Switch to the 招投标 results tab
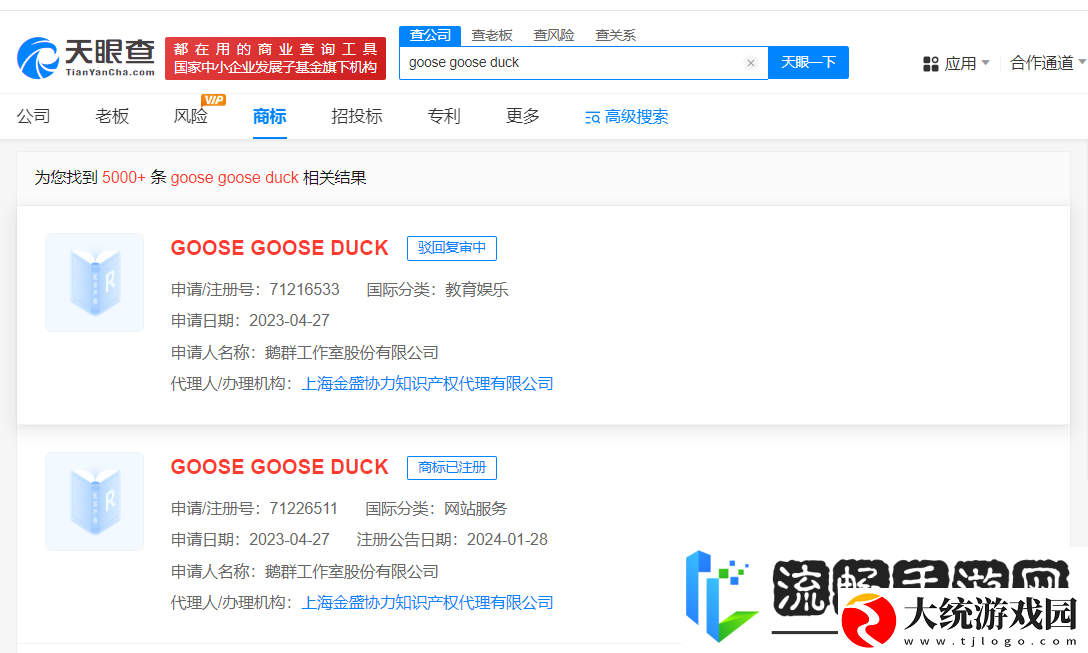 (x=357, y=116)
